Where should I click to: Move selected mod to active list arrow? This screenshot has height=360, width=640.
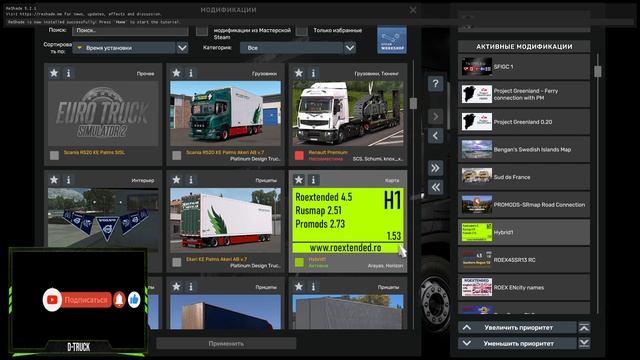[436, 117]
